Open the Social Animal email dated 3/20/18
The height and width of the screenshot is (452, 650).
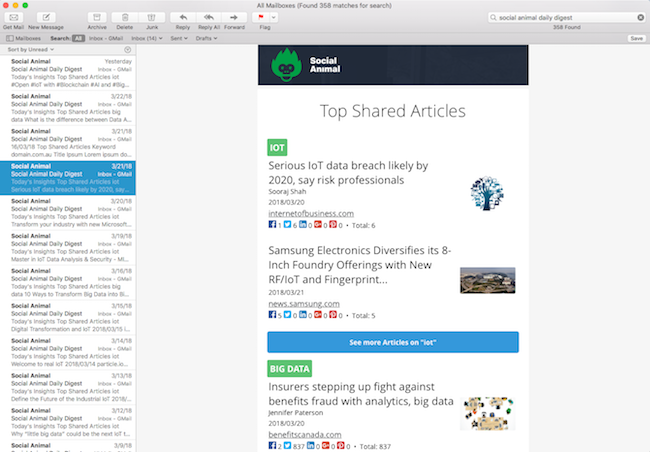pos(68,213)
